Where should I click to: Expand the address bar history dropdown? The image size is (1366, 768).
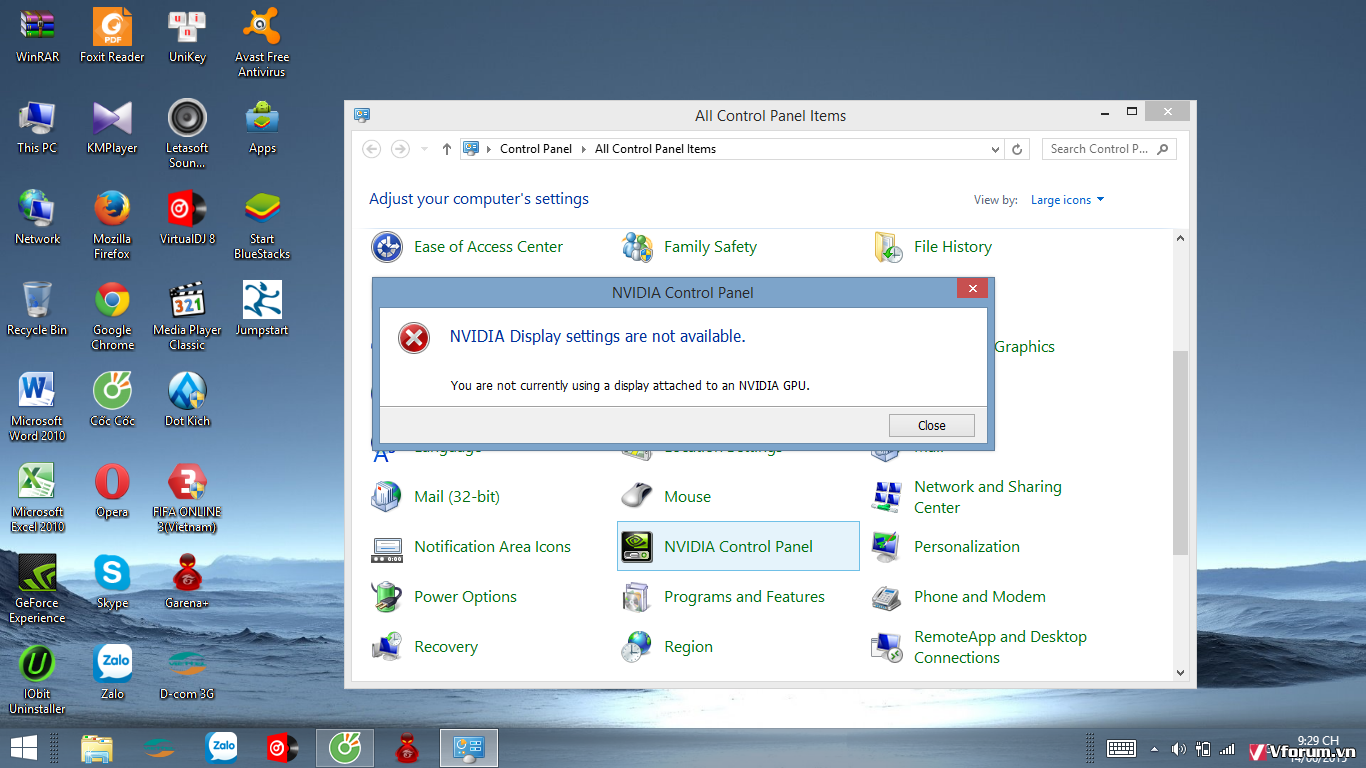(x=995, y=150)
